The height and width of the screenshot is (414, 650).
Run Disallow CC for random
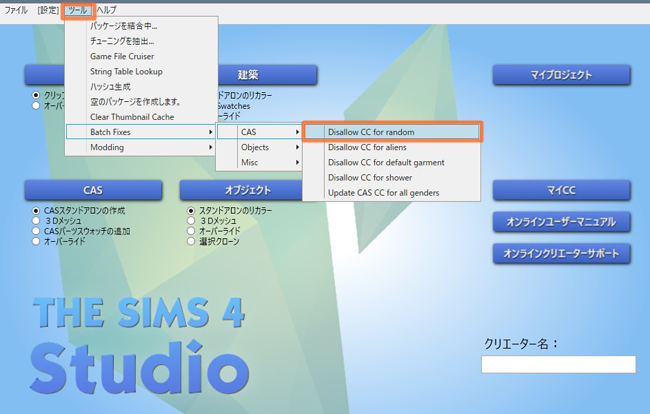392,132
